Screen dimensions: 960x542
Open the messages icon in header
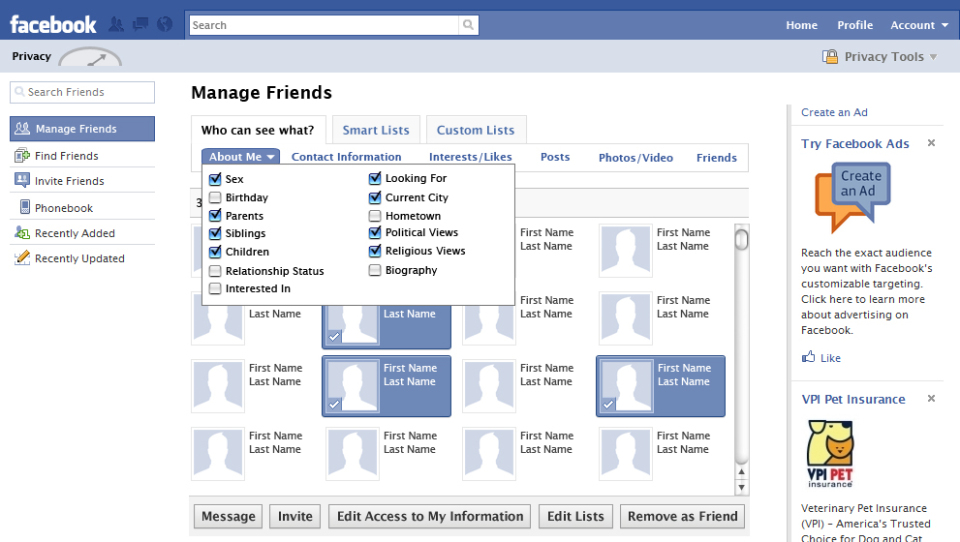[x=140, y=25]
